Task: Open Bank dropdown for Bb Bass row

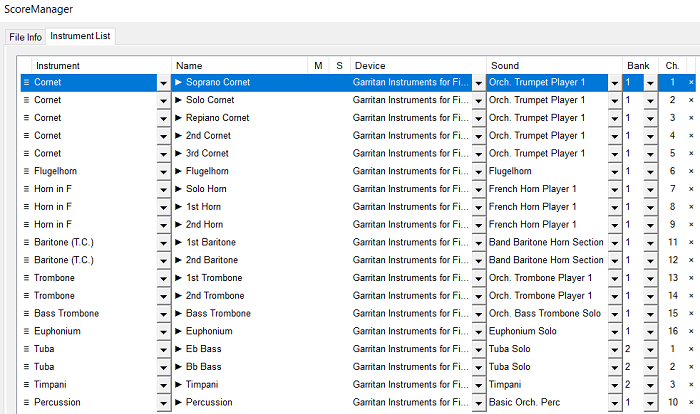Action: click(x=649, y=367)
